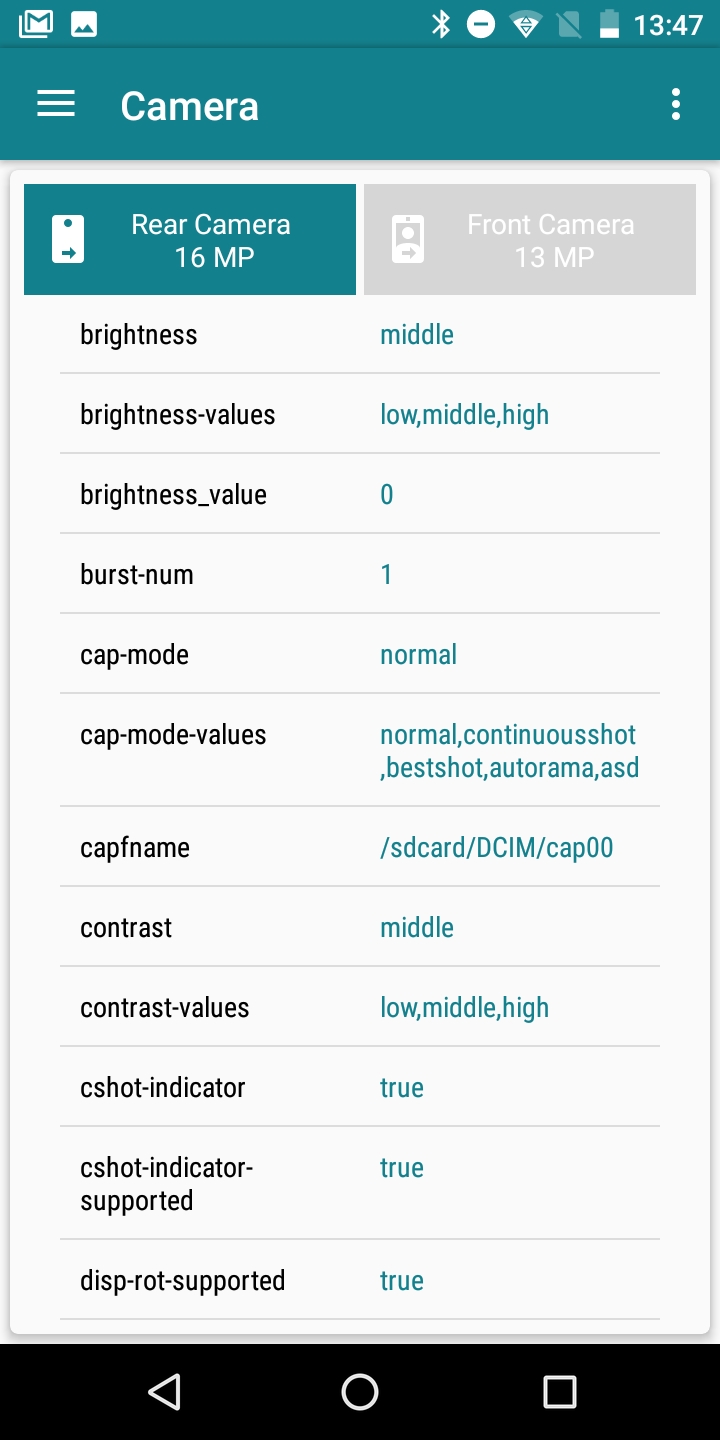
Task: Tap the Bluetooth status icon
Action: click(x=441, y=24)
